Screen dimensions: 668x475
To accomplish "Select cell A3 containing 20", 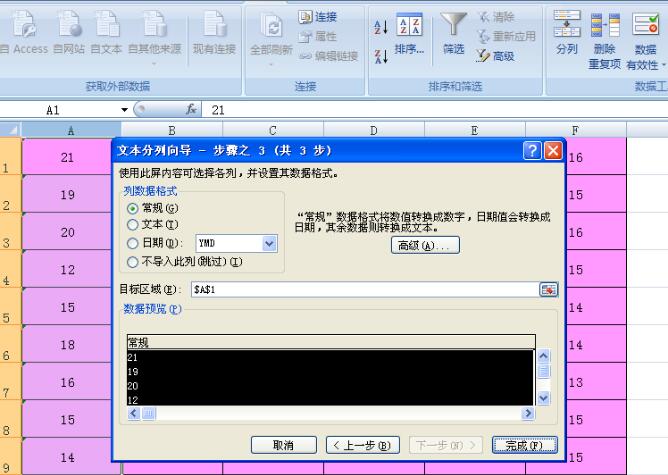I will coord(67,231).
